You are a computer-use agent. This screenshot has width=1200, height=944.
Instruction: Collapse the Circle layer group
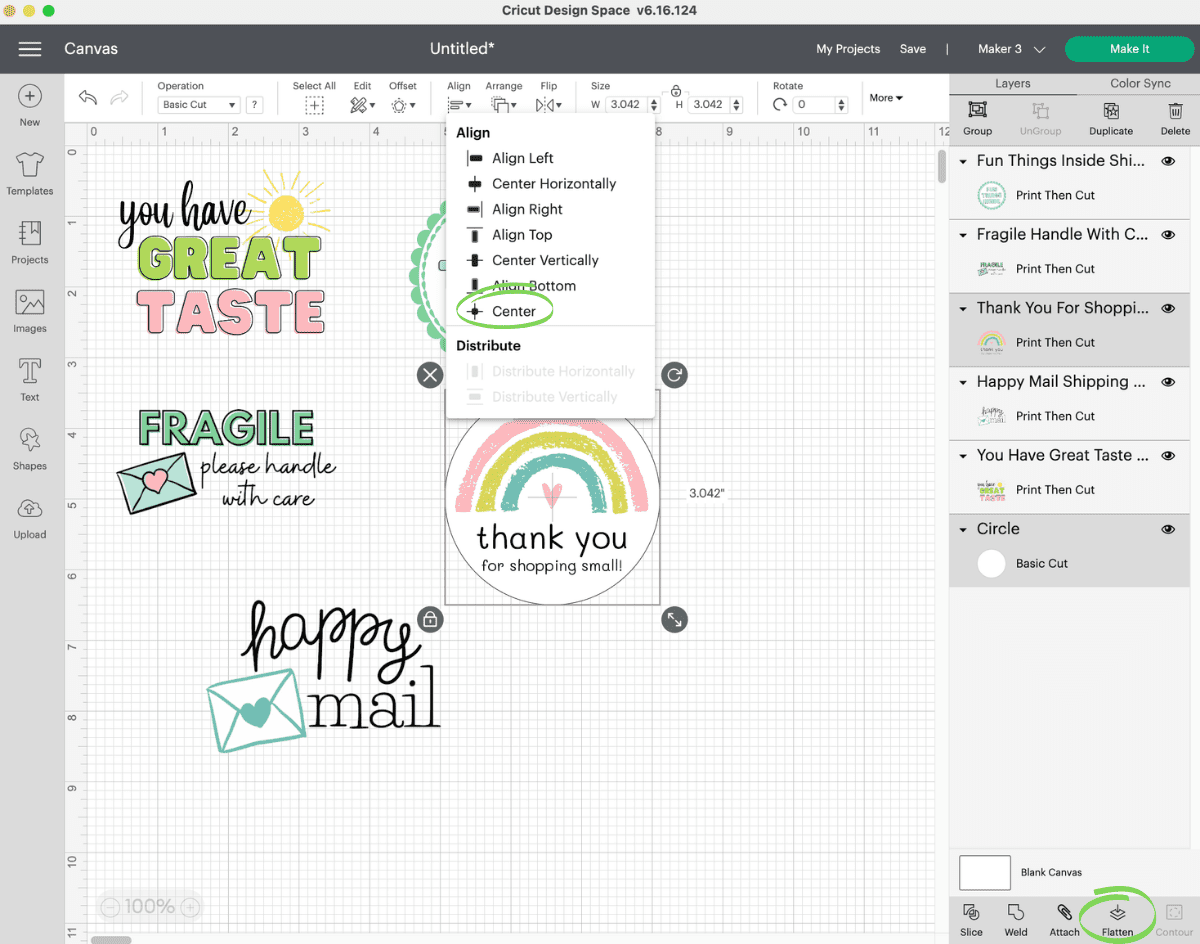click(x=964, y=529)
